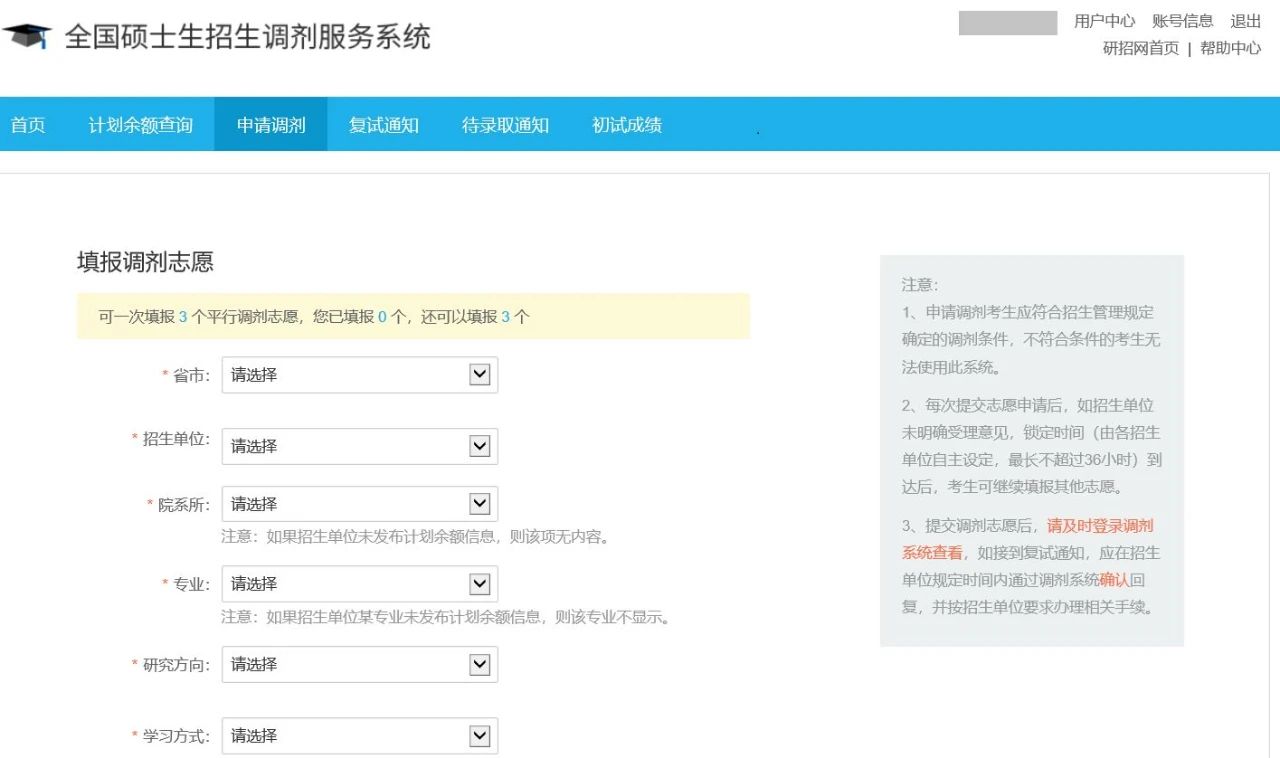The height and width of the screenshot is (758, 1280).
Task: Open the 帮助中心 link
Action: [x=1230, y=48]
